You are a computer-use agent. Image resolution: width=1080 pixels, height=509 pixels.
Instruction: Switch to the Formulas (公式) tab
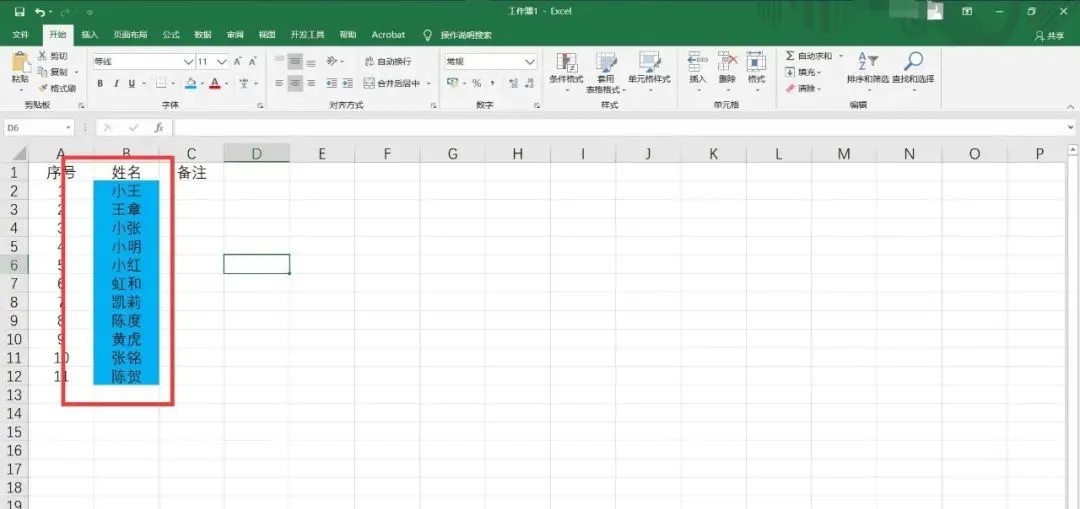click(x=171, y=34)
